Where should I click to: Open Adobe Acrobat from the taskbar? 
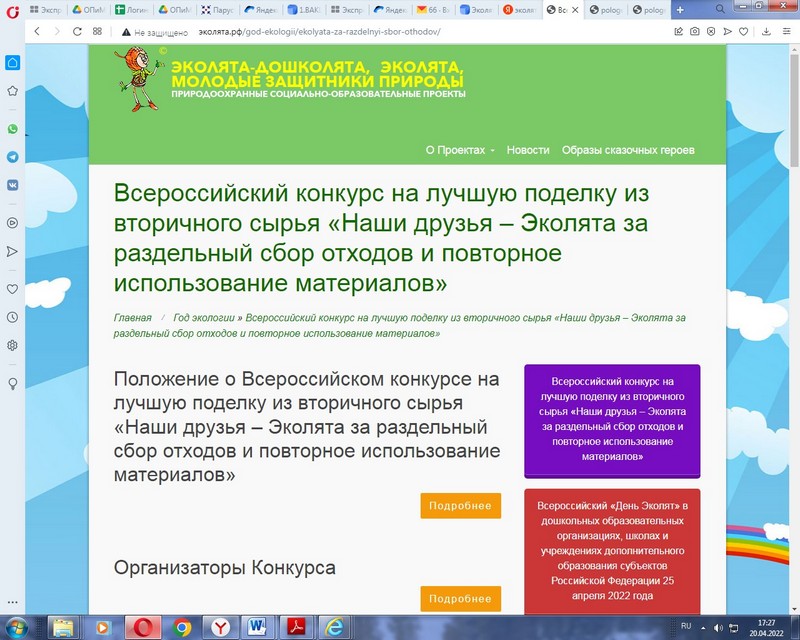[x=297, y=627]
